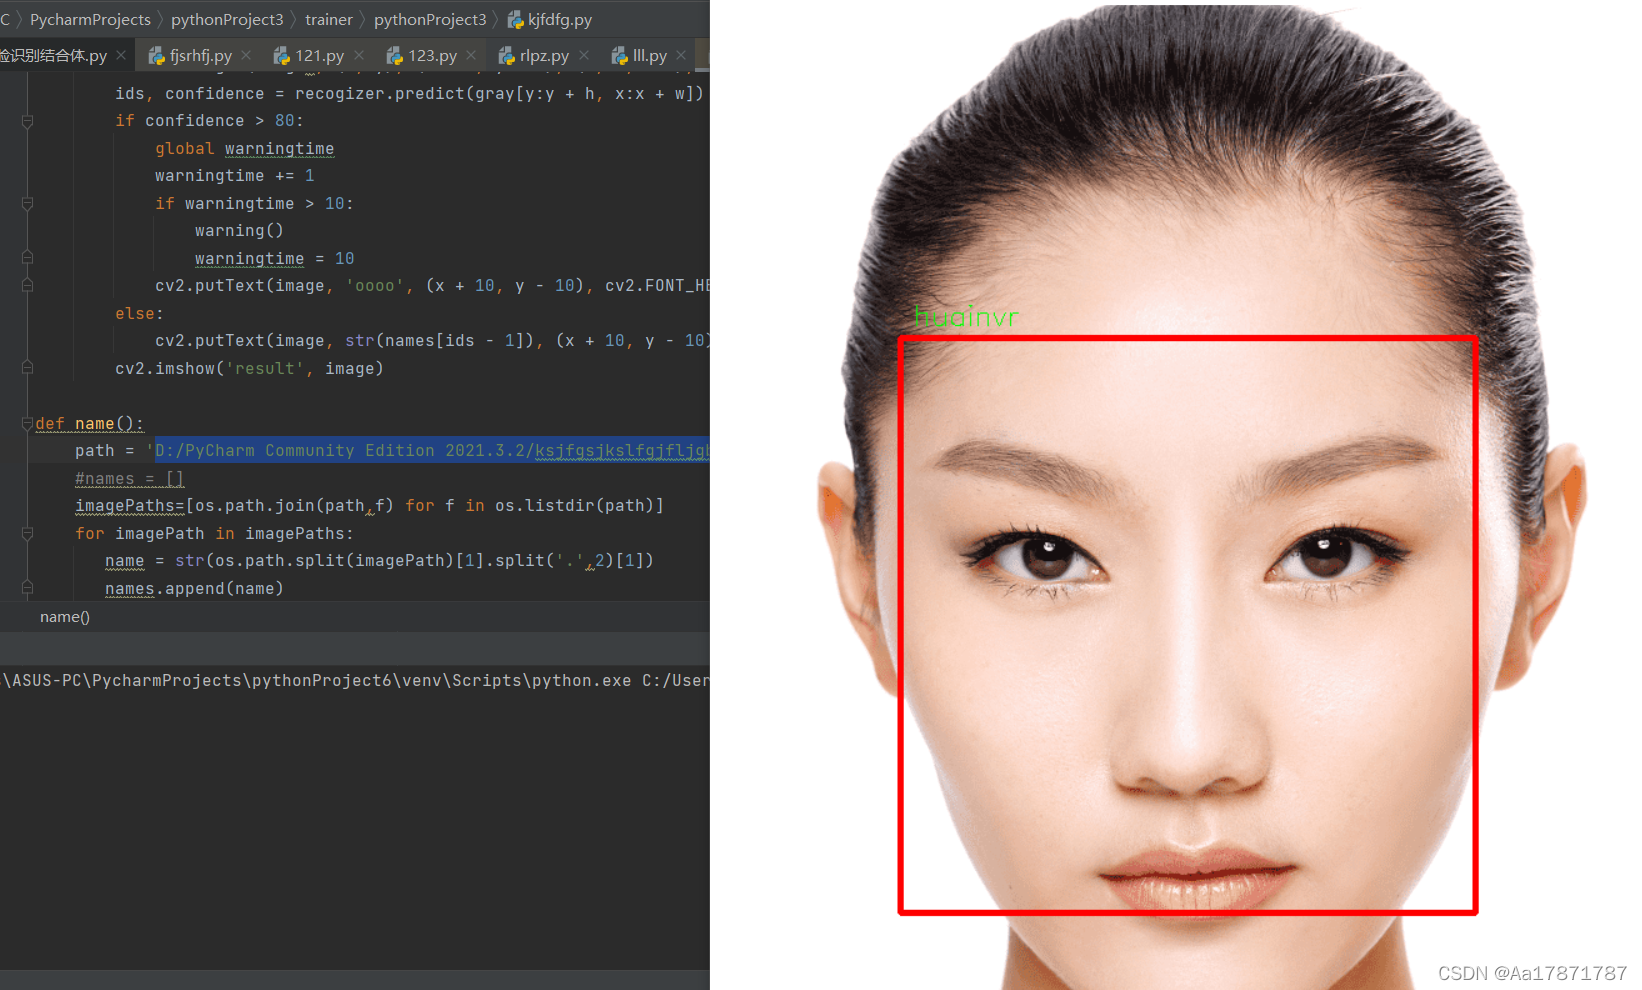
Task: Click the 'name = str(os.path.split' line
Action: [379, 561]
